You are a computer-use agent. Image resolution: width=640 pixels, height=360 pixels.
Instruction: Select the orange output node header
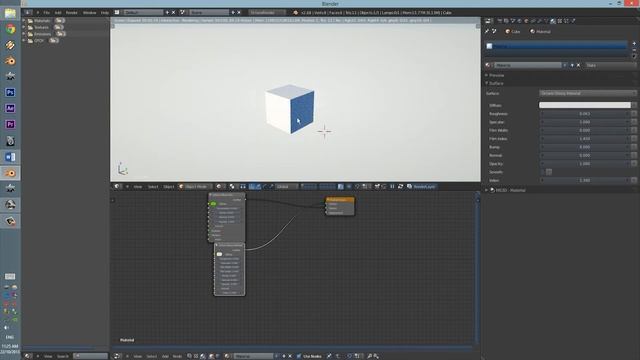(x=340, y=200)
